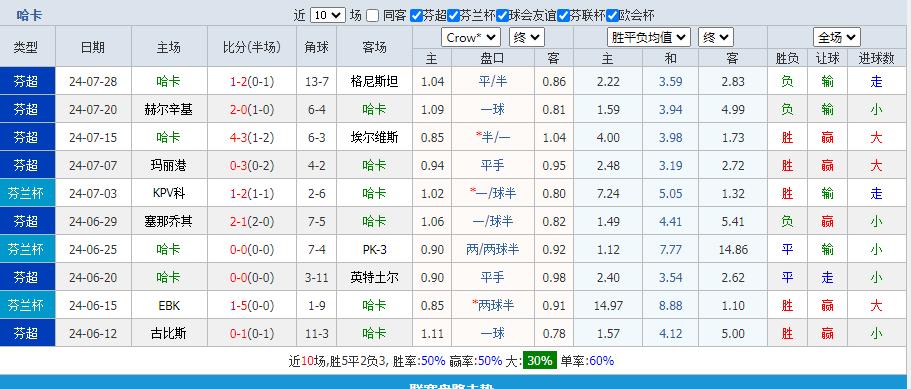
Task: Open the Crow* bookmaker dropdown
Action: click(x=471, y=38)
